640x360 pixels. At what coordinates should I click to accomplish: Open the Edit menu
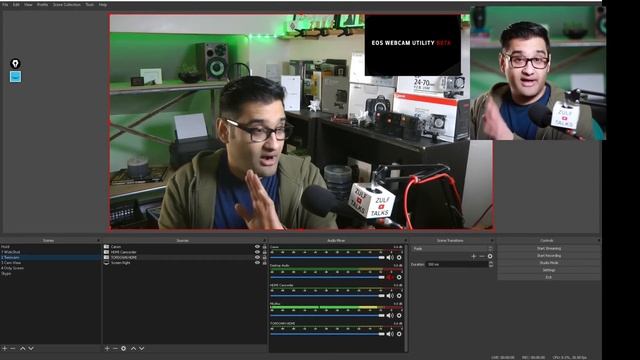(x=16, y=4)
